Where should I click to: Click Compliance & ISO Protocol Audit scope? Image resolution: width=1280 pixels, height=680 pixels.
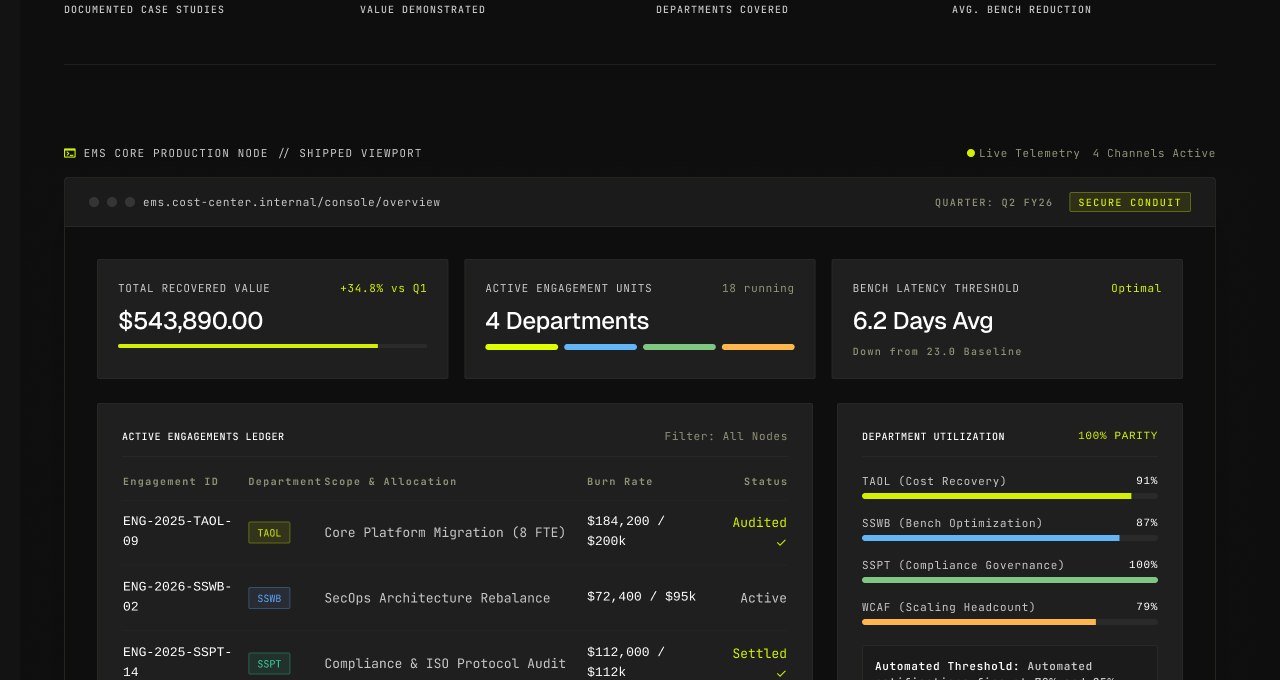coord(445,664)
